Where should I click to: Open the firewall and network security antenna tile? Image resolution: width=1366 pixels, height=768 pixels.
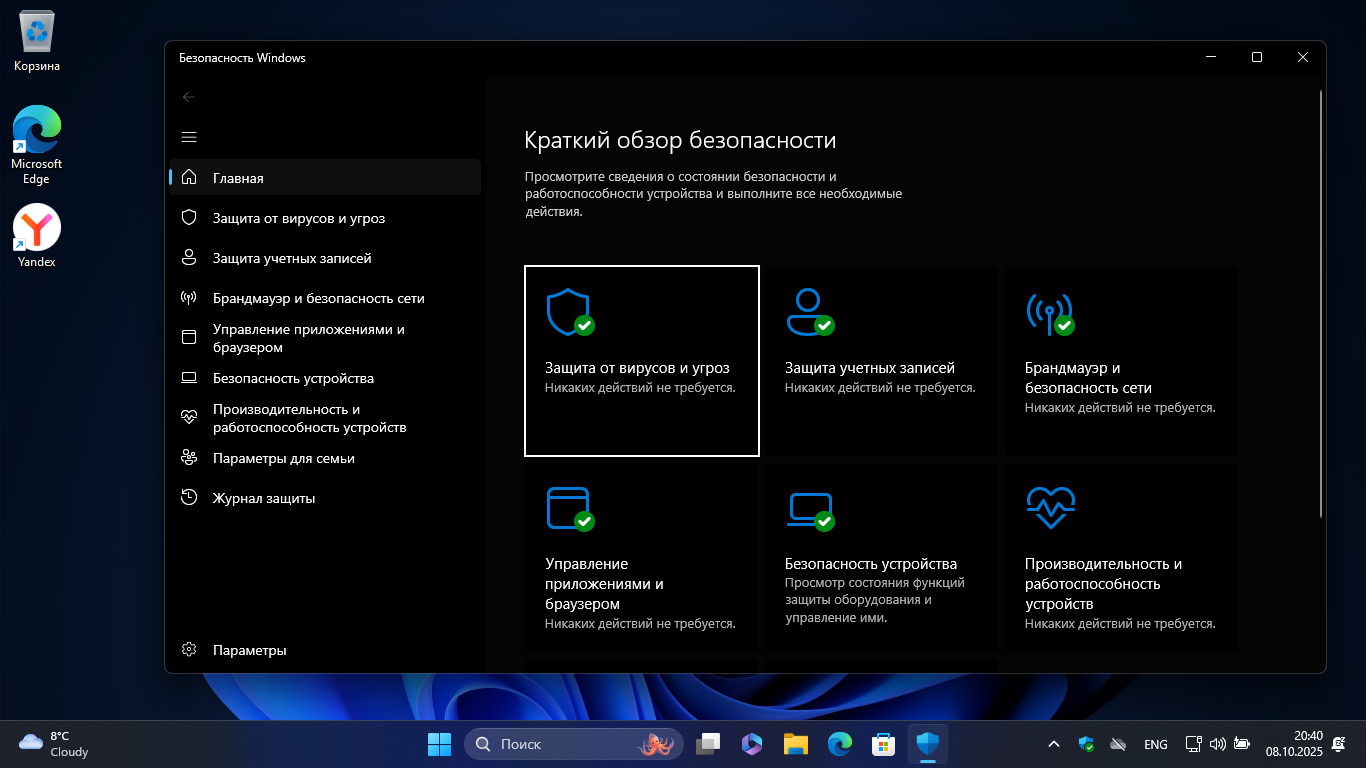click(x=1121, y=360)
